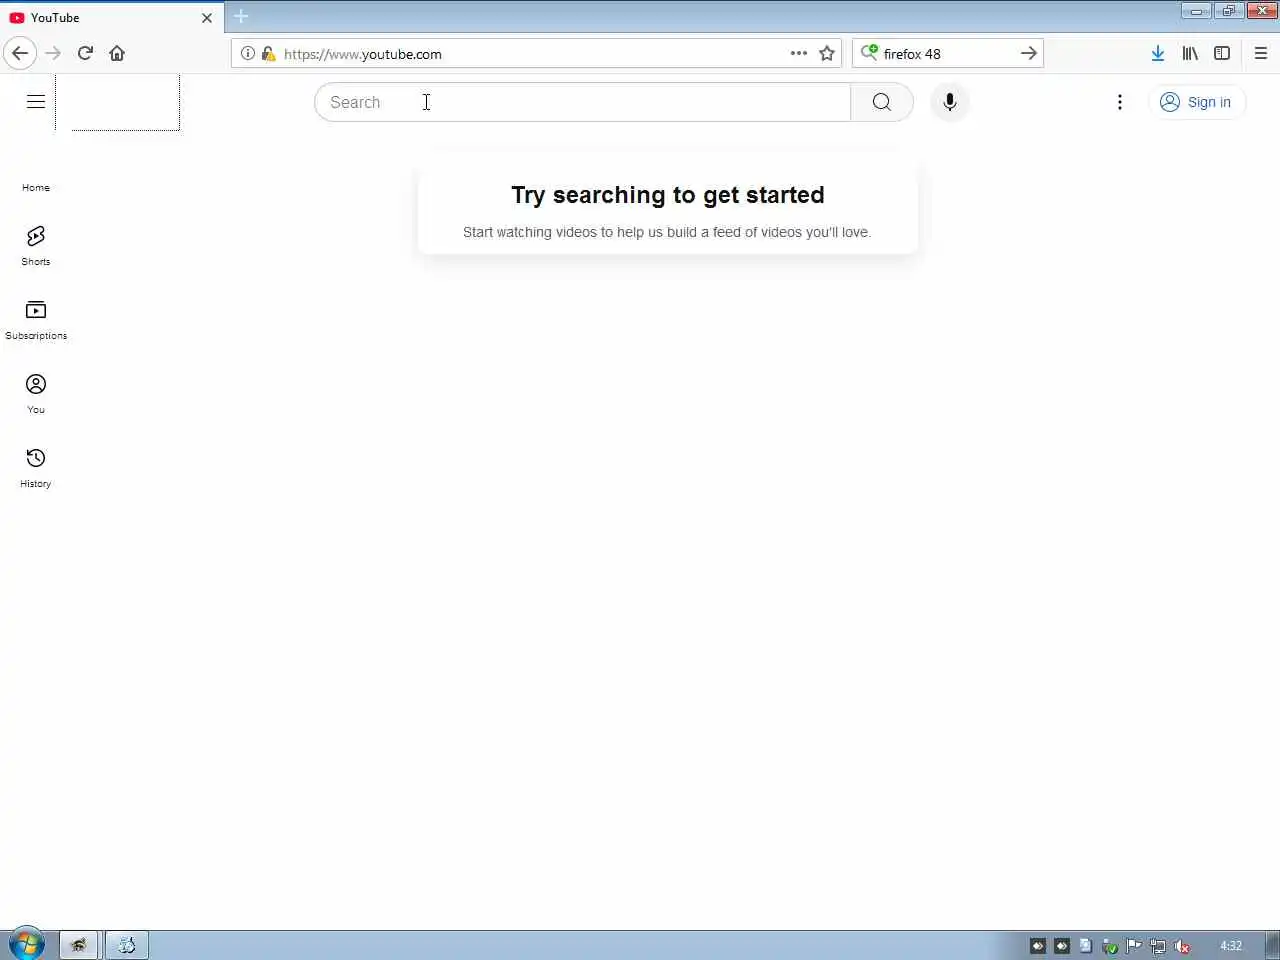Click first pinned taskbar application
Image resolution: width=1280 pixels, height=960 pixels.
[79, 945]
